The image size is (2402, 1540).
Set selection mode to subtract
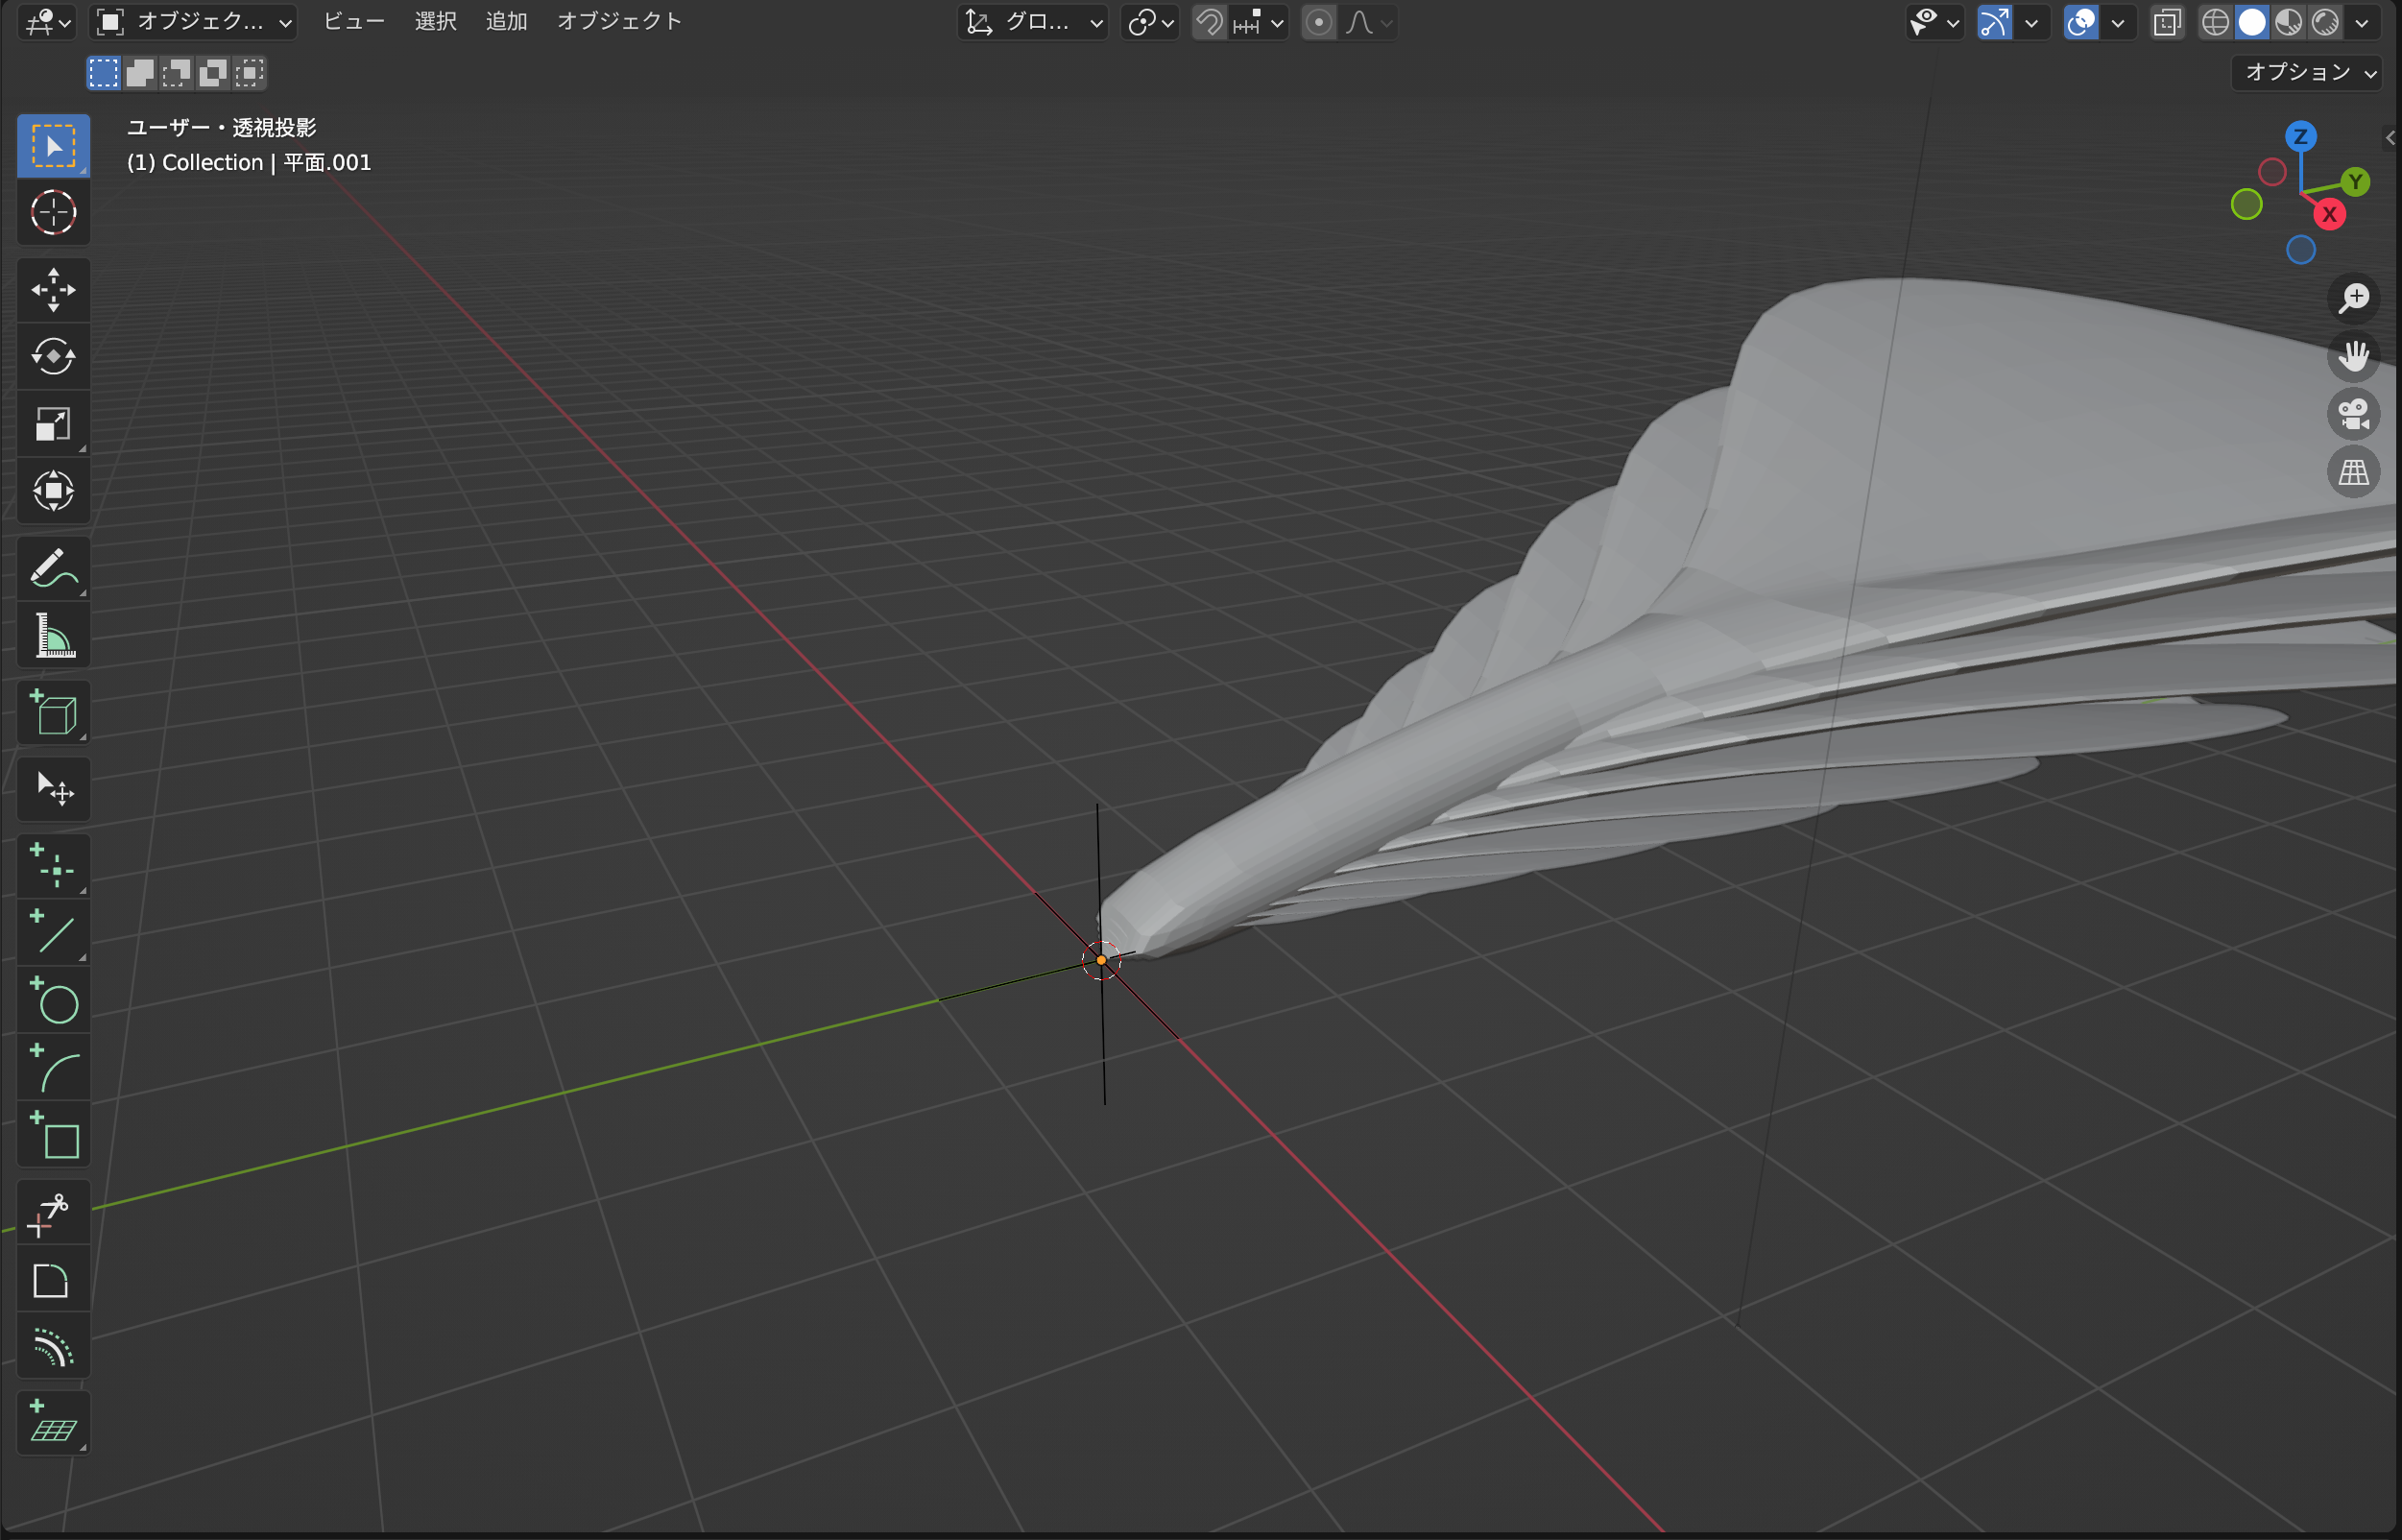tap(177, 72)
